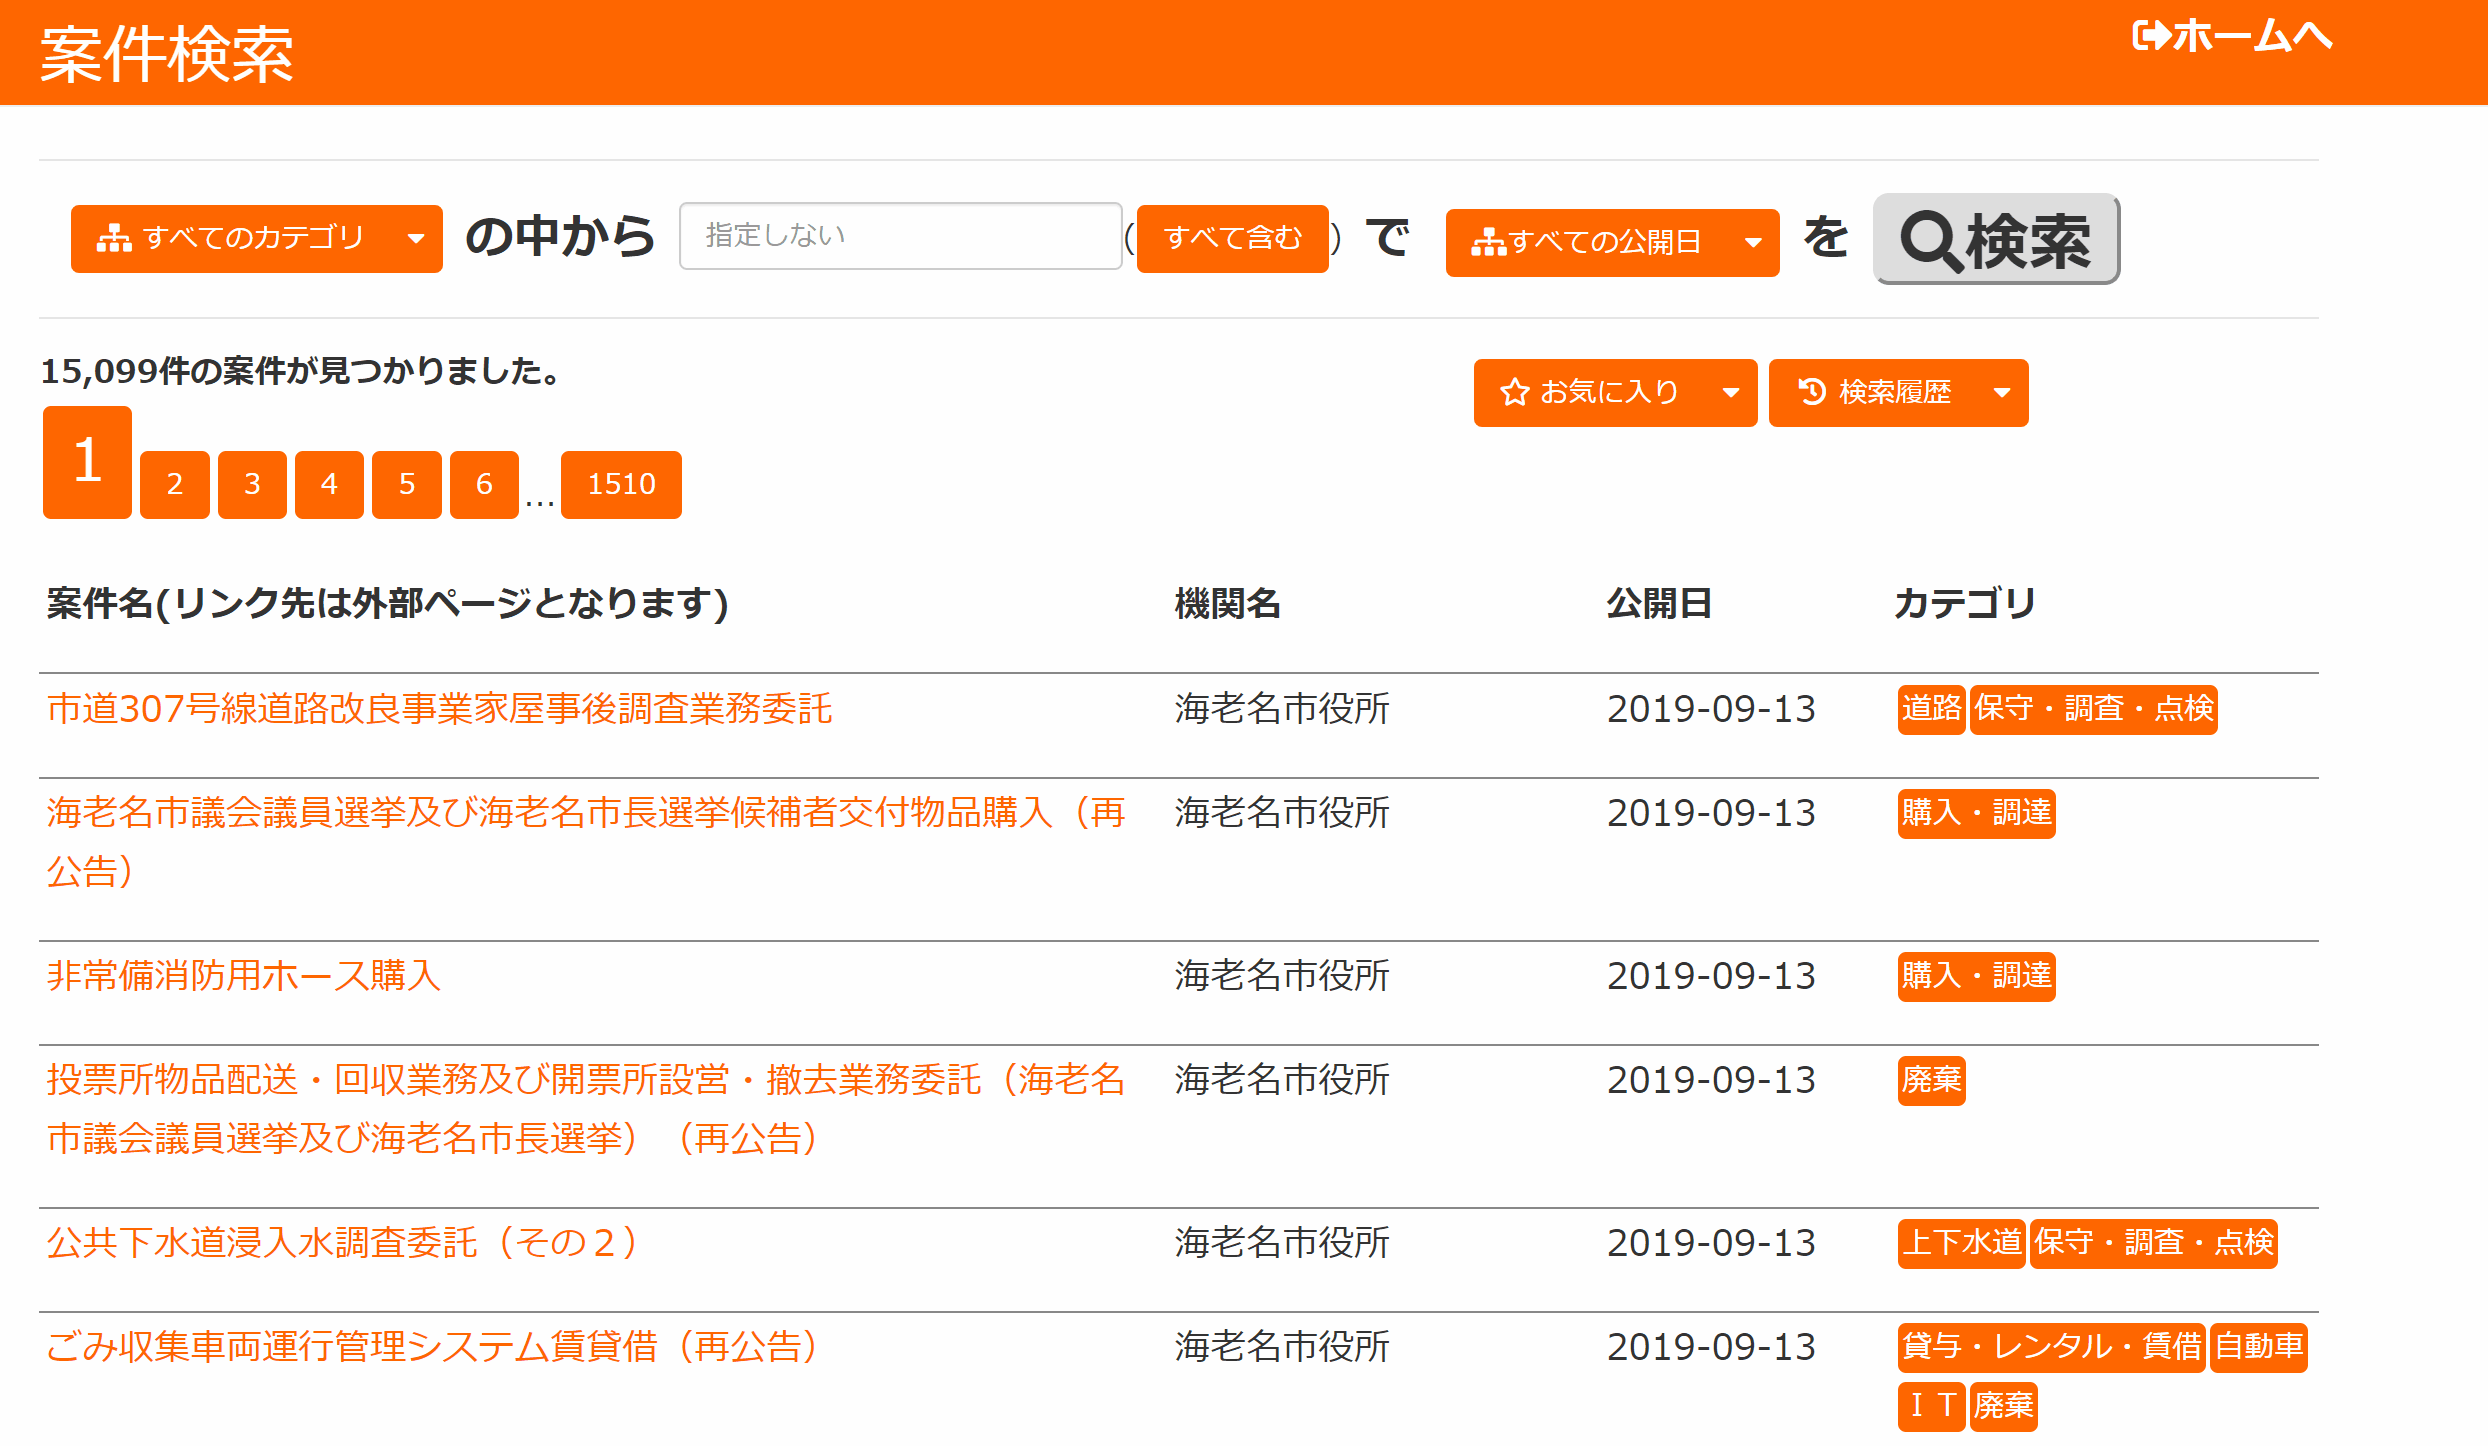Open the 検索履歴 dropdown caret
The height and width of the screenshot is (1446, 2488).
click(2001, 393)
